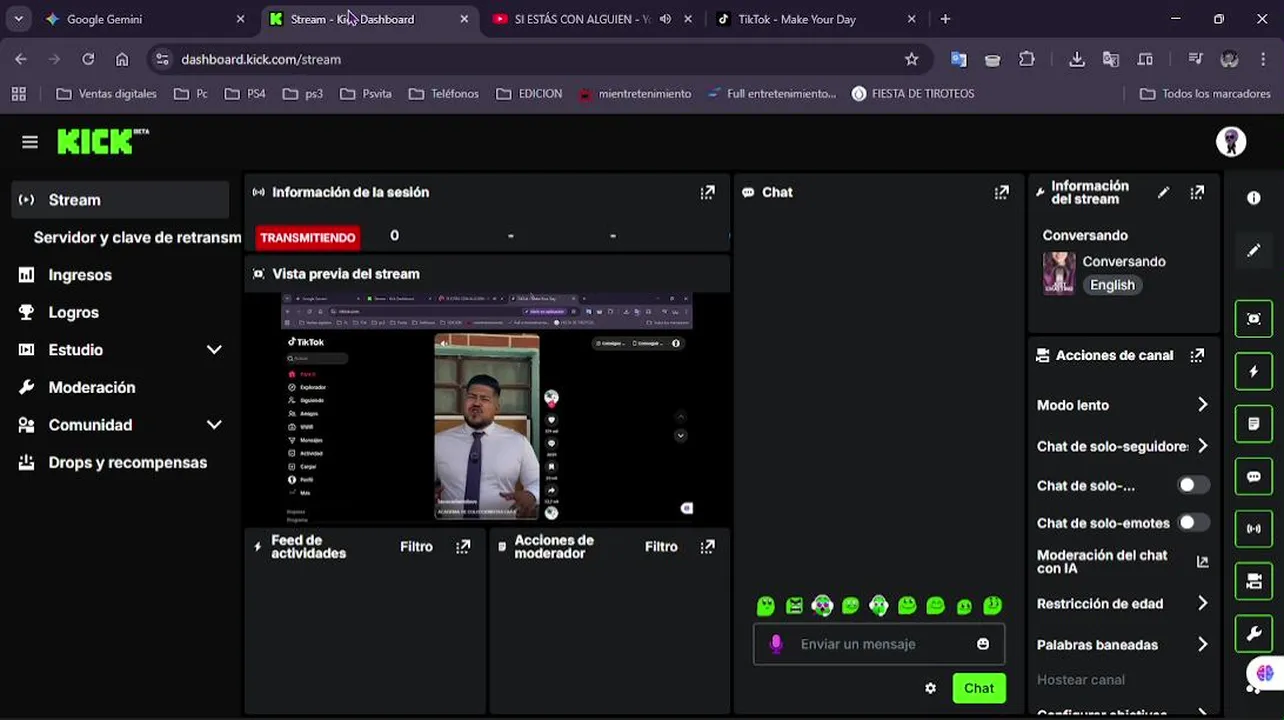Click the pencil icon in right sidebar
The width and height of the screenshot is (1284, 720).
click(1254, 250)
